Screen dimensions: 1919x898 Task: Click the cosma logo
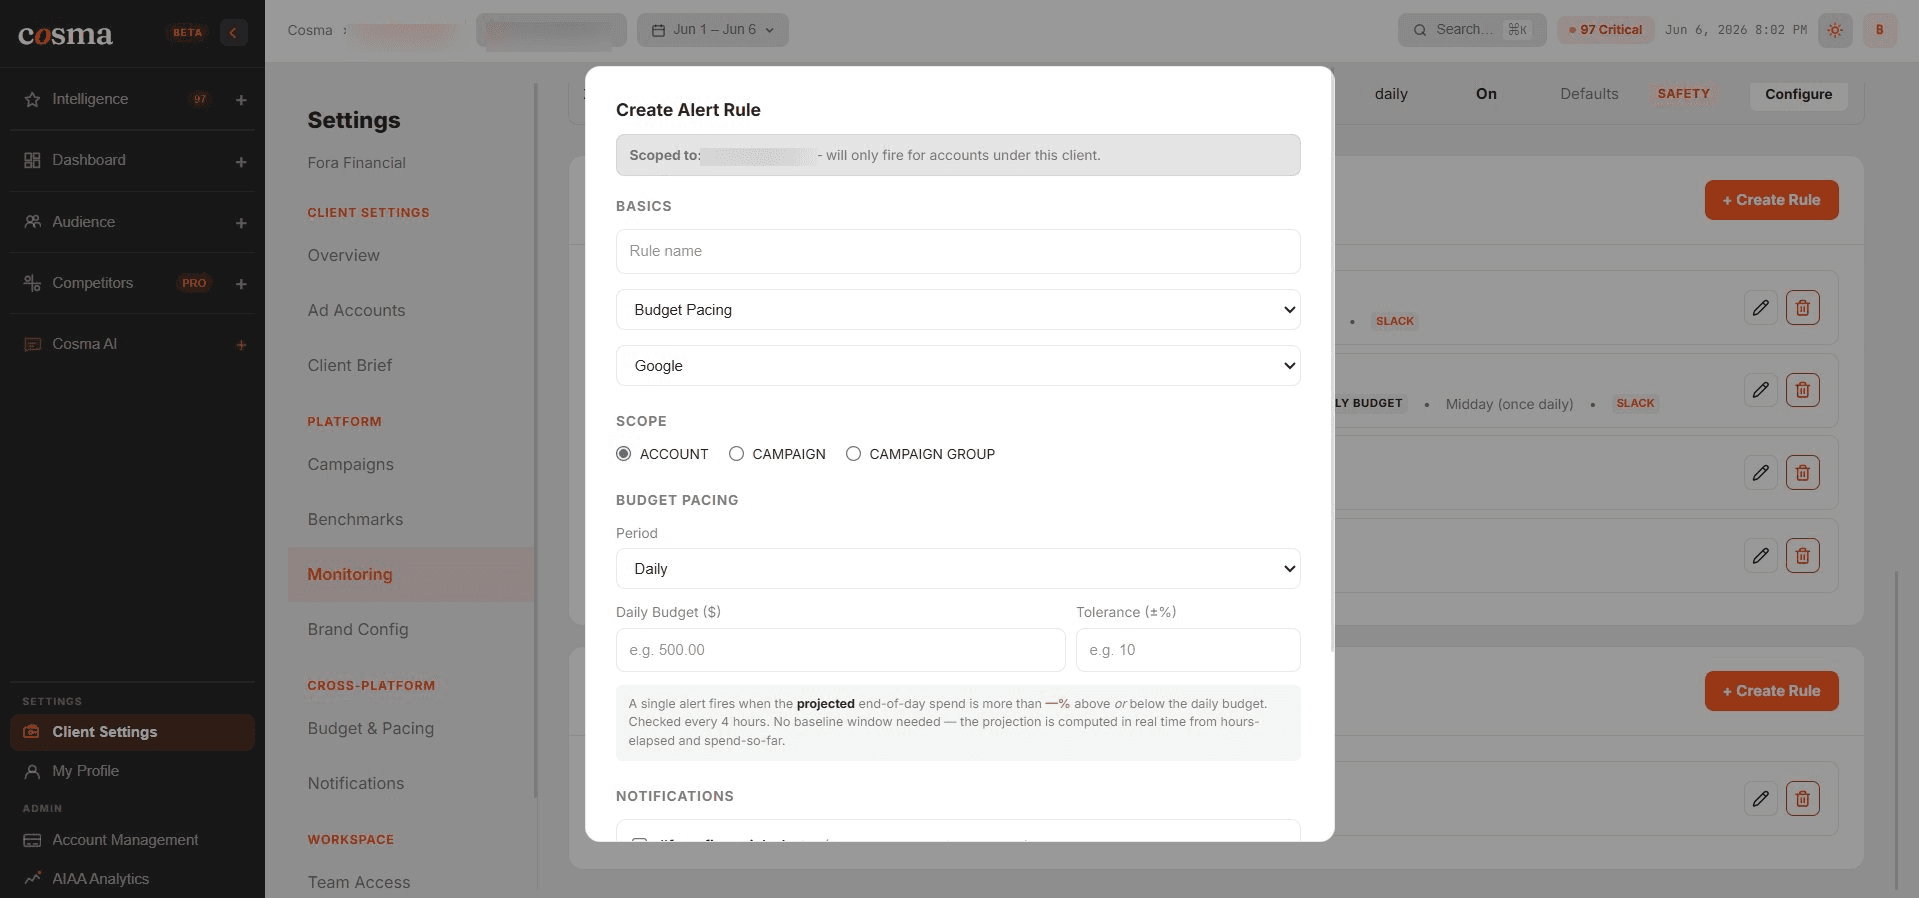(x=65, y=34)
